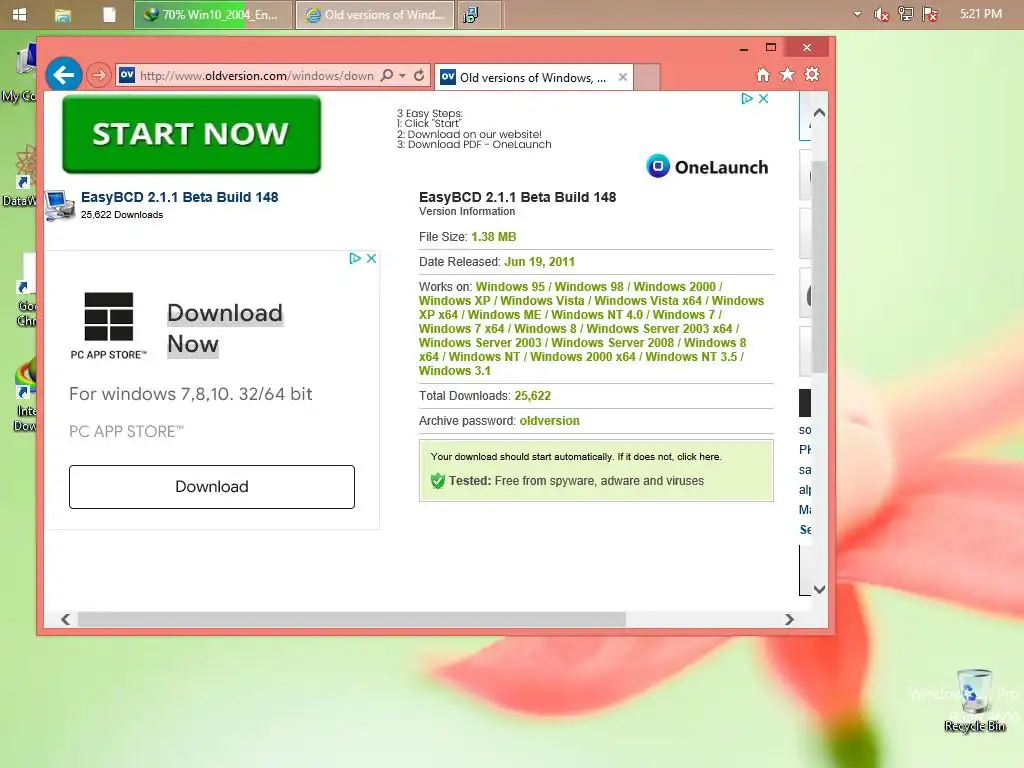
Task: Click the OneLaunch logo
Action: (707, 167)
